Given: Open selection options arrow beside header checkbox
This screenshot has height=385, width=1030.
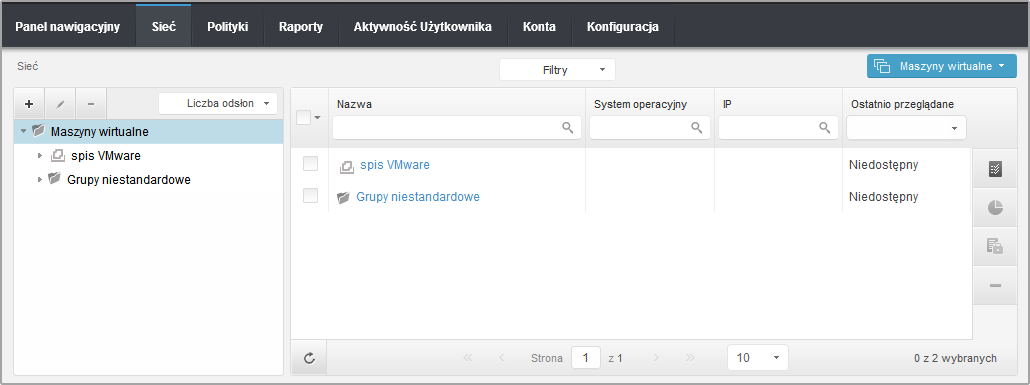Looking at the screenshot, I should pos(318,118).
